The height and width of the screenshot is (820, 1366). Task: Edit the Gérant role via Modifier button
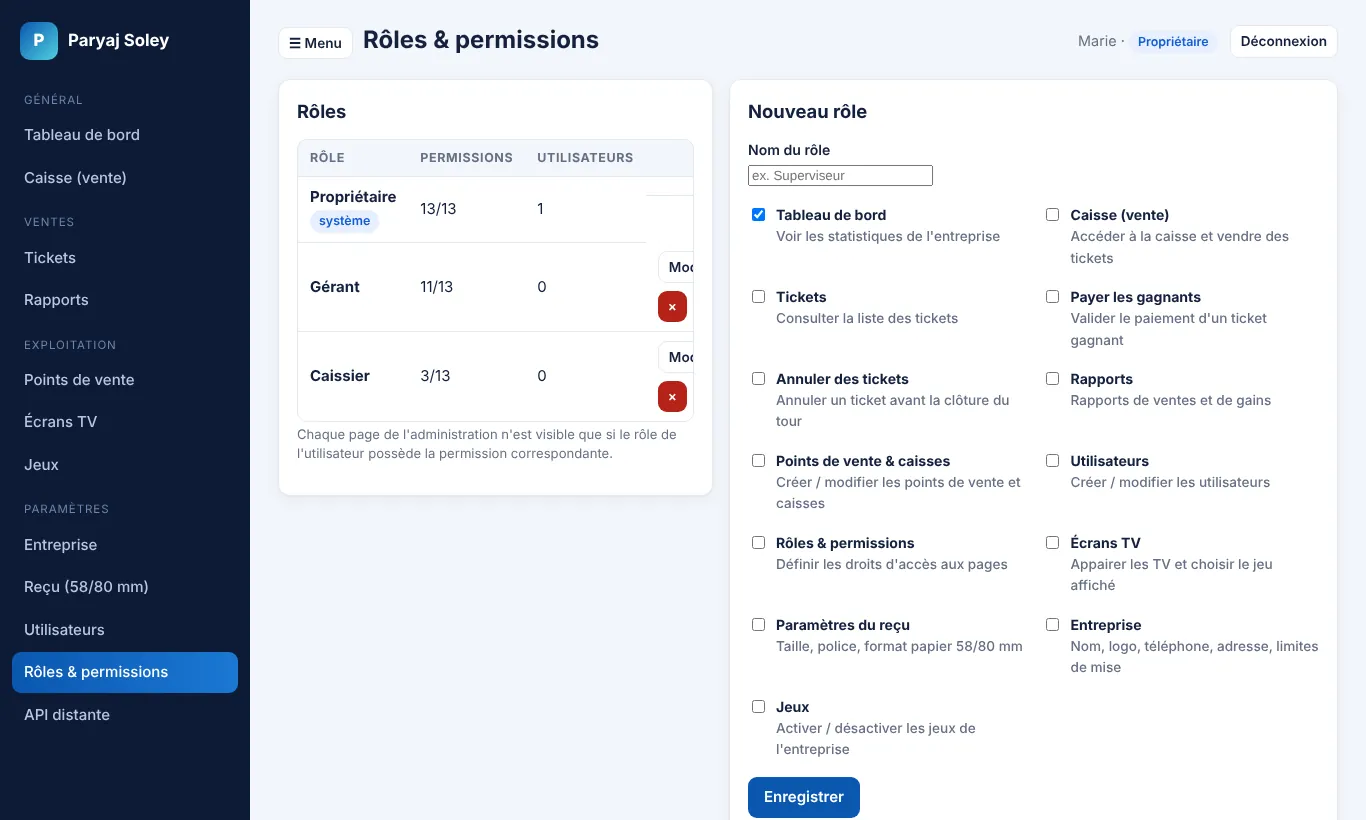point(676,267)
